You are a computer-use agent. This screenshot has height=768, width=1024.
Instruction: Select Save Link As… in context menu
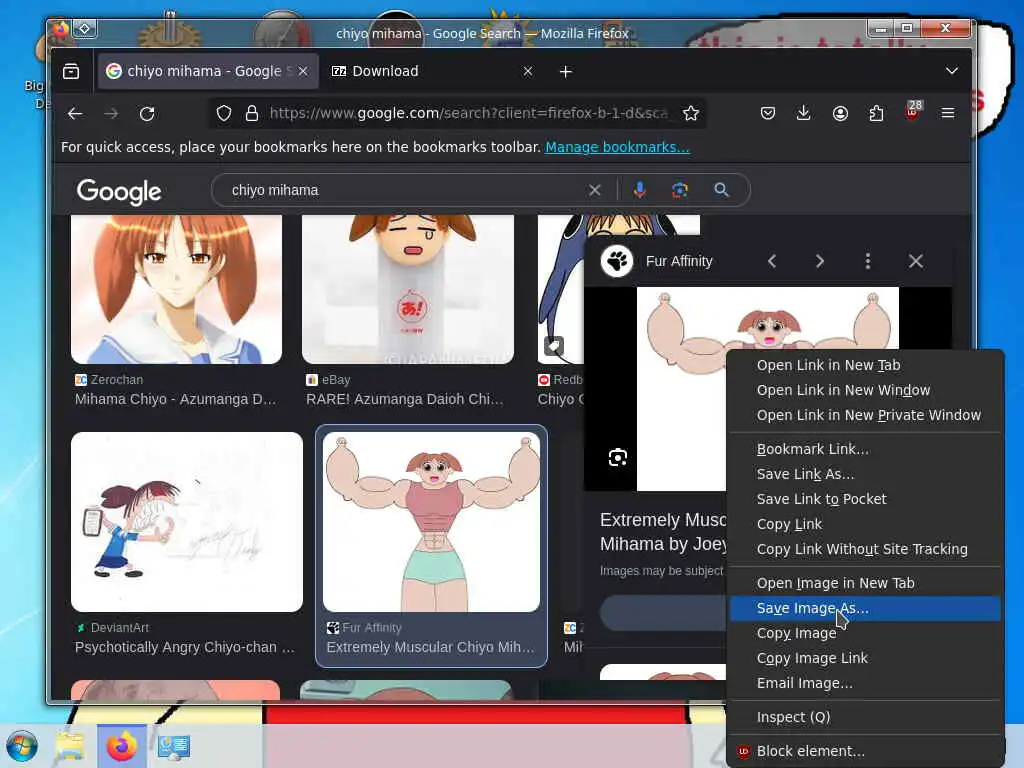point(865,474)
